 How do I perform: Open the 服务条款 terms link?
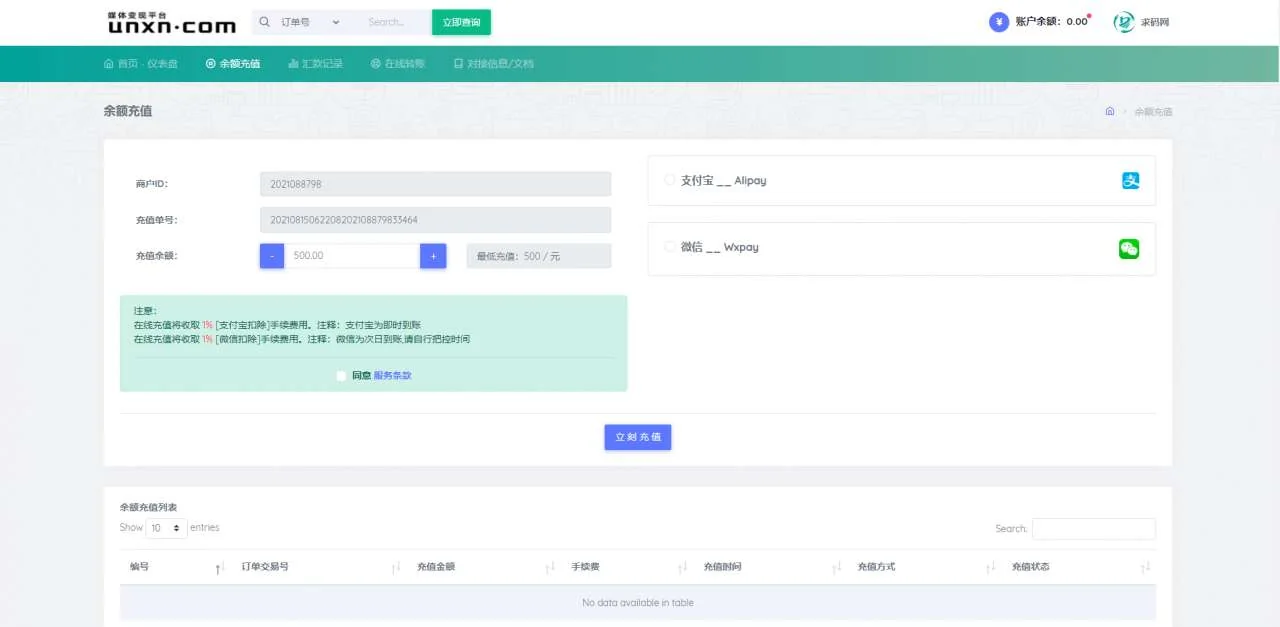(391, 374)
